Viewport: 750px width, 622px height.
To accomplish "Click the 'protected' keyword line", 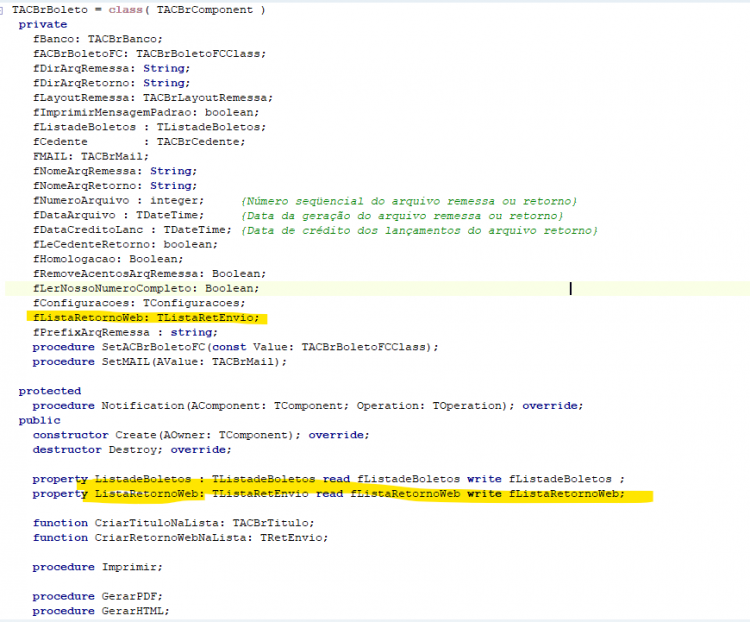I will click(x=50, y=391).
